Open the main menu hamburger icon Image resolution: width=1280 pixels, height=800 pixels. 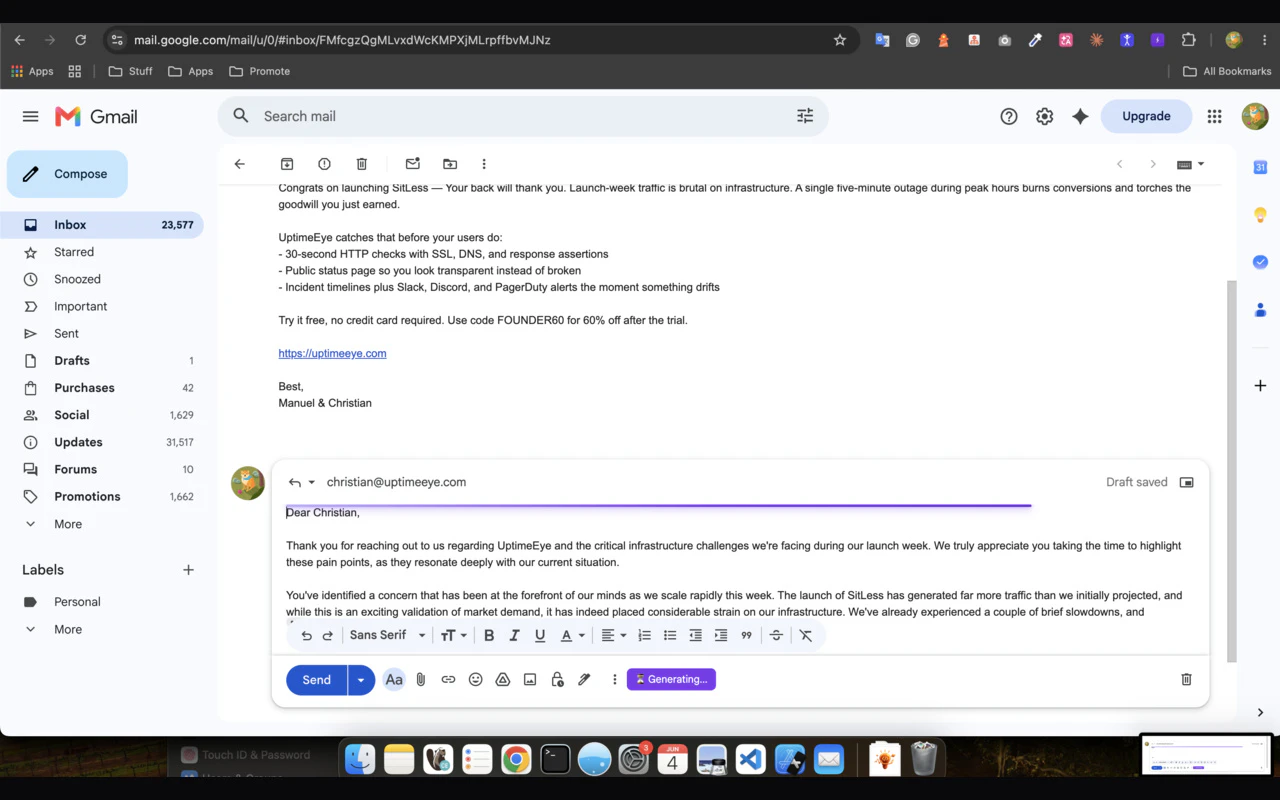pyautogui.click(x=30, y=116)
